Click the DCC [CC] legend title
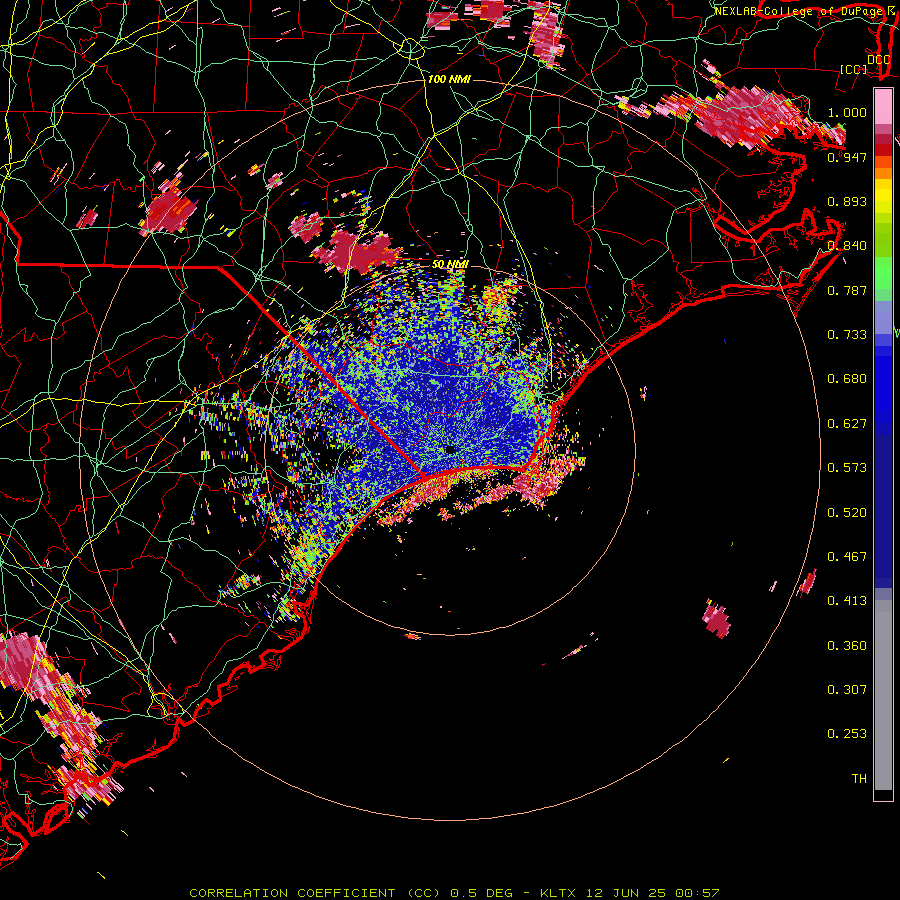The height and width of the screenshot is (900, 900). [x=864, y=64]
